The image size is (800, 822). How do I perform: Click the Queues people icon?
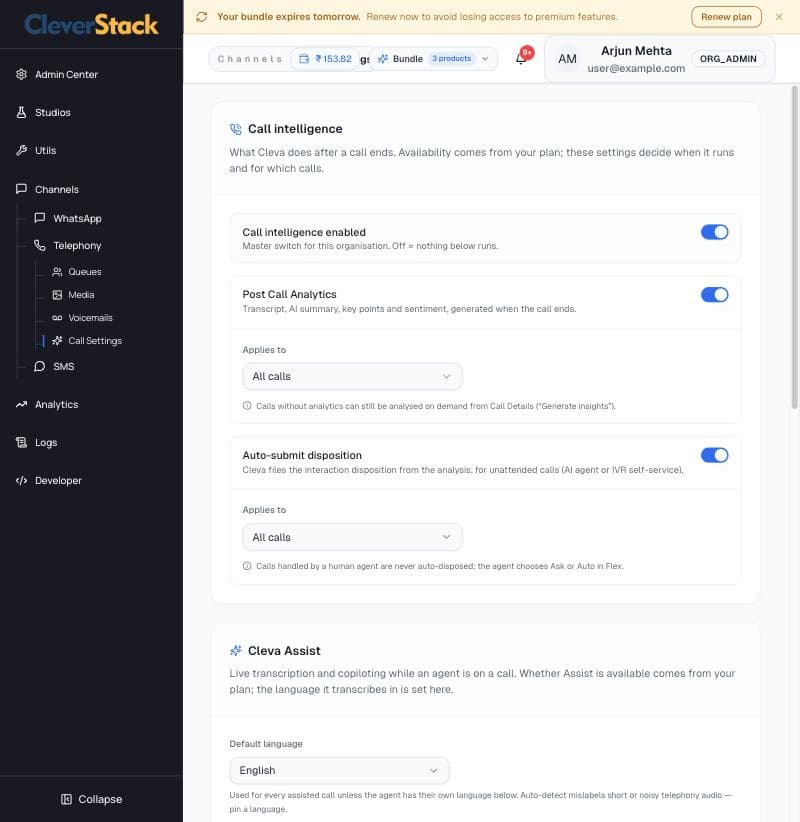click(x=57, y=272)
